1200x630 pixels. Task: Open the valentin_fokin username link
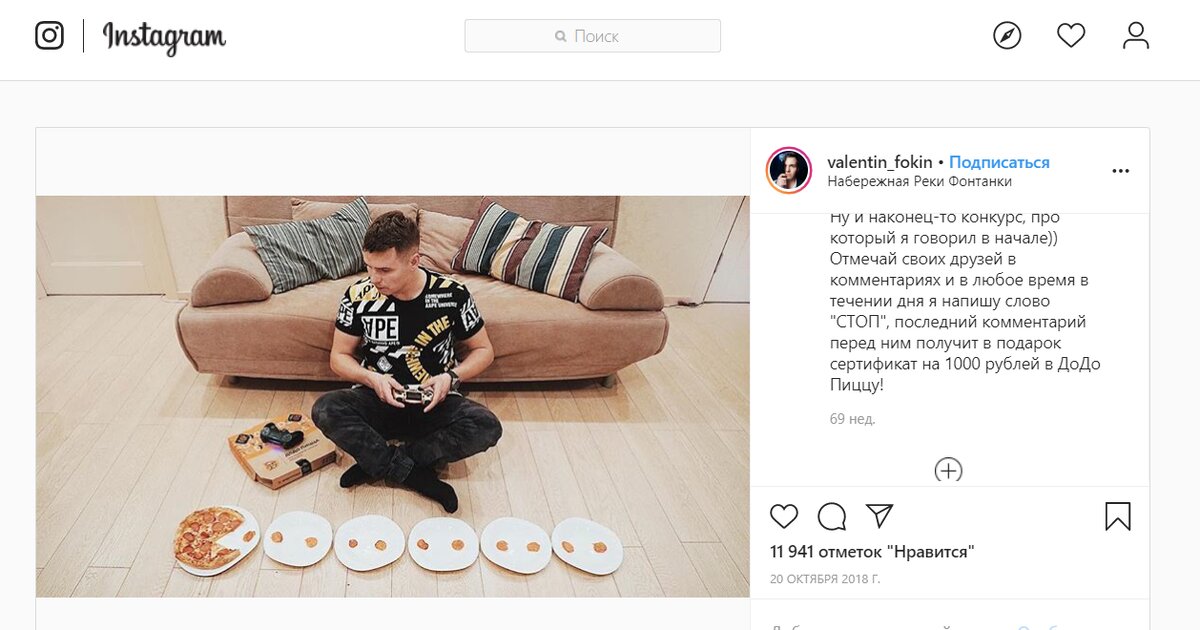[x=880, y=162]
